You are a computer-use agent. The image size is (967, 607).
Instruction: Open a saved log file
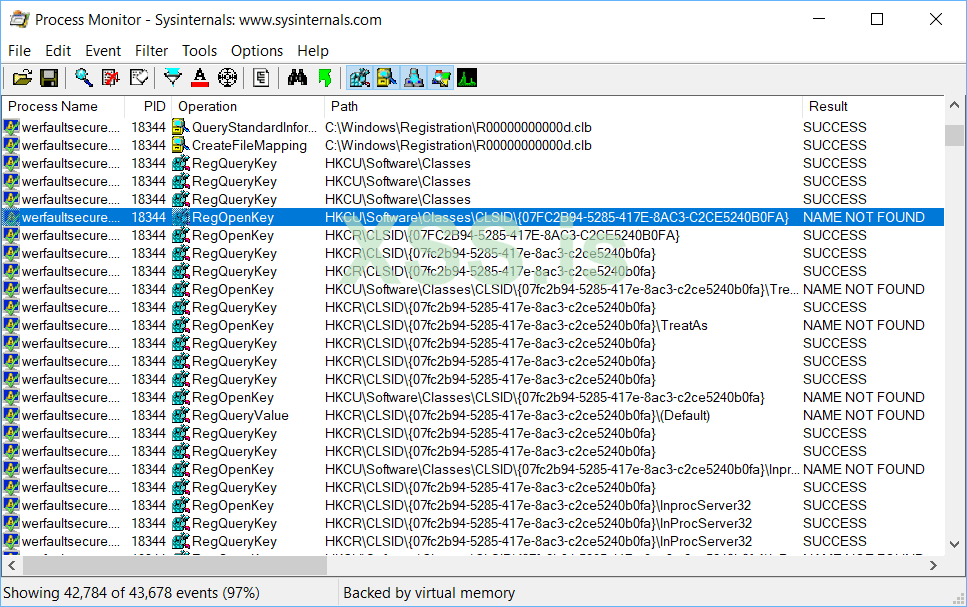pyautogui.click(x=22, y=77)
